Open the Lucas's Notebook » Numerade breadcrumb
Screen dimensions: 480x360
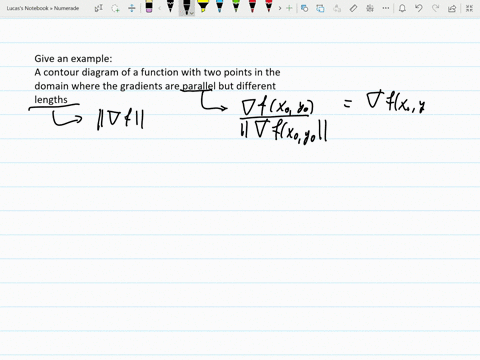pyautogui.click(x=43, y=8)
